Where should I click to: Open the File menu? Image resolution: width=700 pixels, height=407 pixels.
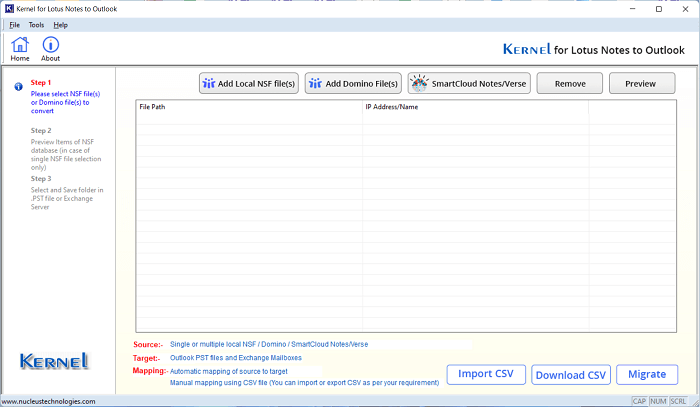coord(15,25)
